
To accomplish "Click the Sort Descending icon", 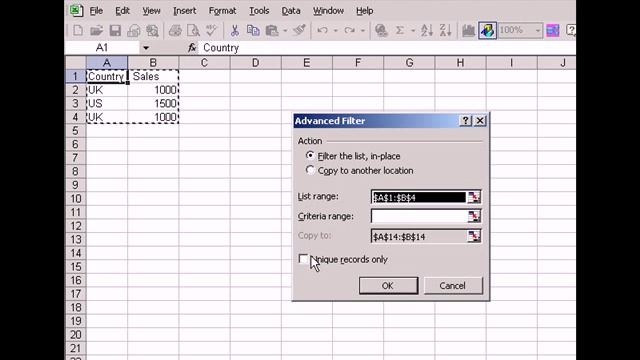I will (445, 31).
